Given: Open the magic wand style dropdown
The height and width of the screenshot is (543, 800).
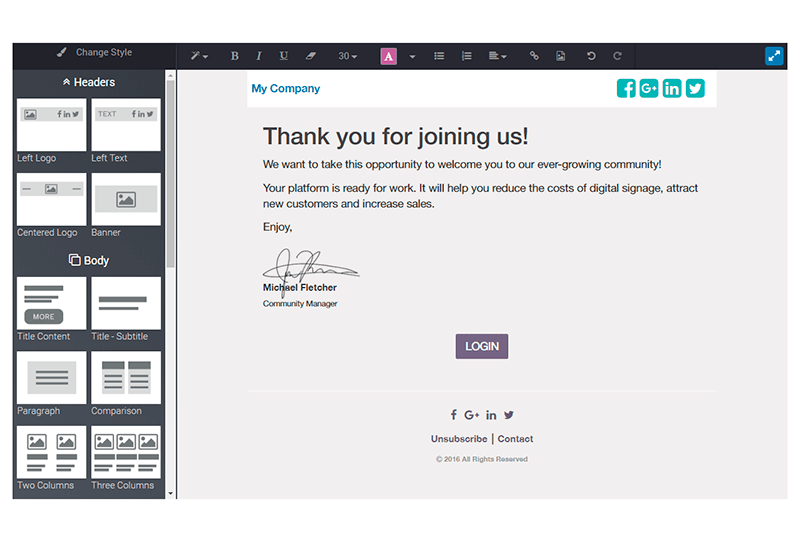Looking at the screenshot, I should [199, 56].
